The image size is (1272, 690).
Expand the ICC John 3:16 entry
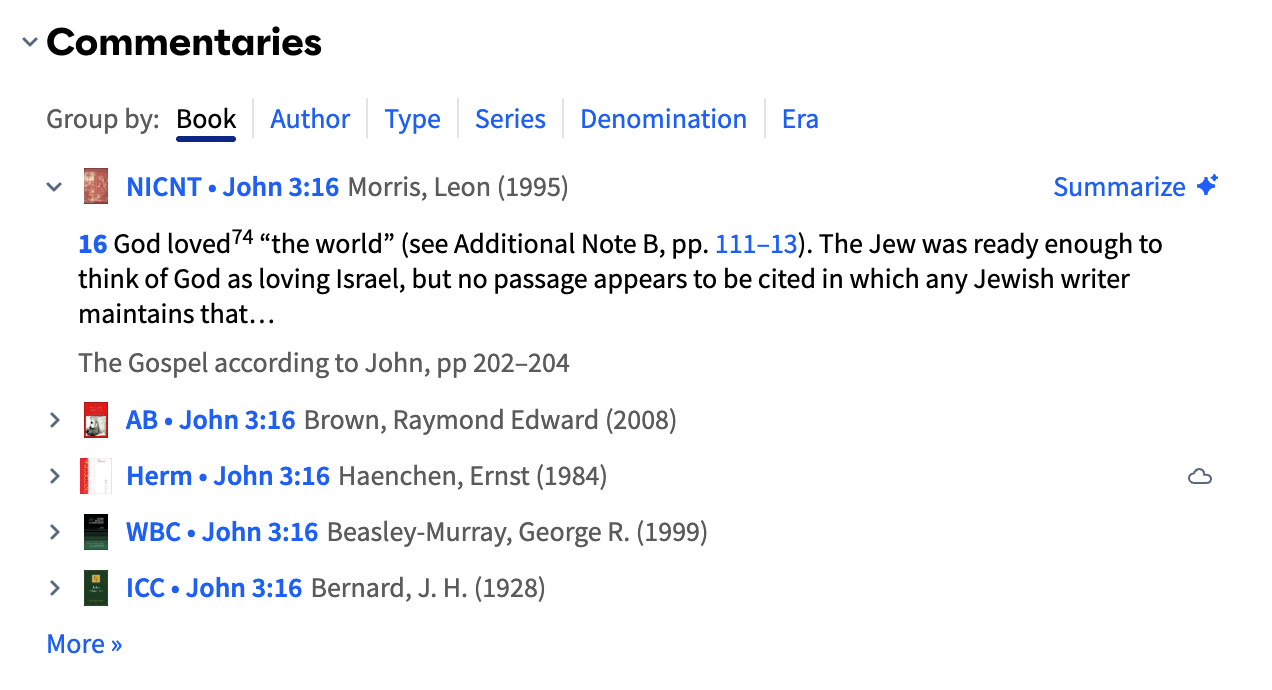point(55,588)
